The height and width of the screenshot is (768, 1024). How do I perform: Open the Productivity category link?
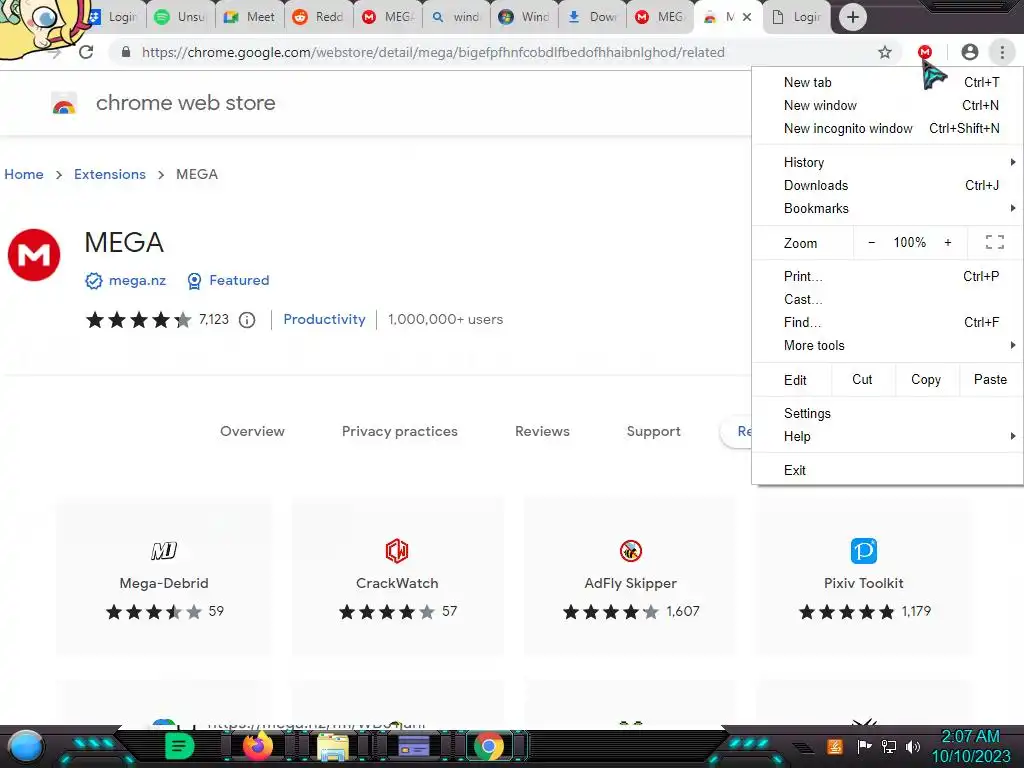324,319
